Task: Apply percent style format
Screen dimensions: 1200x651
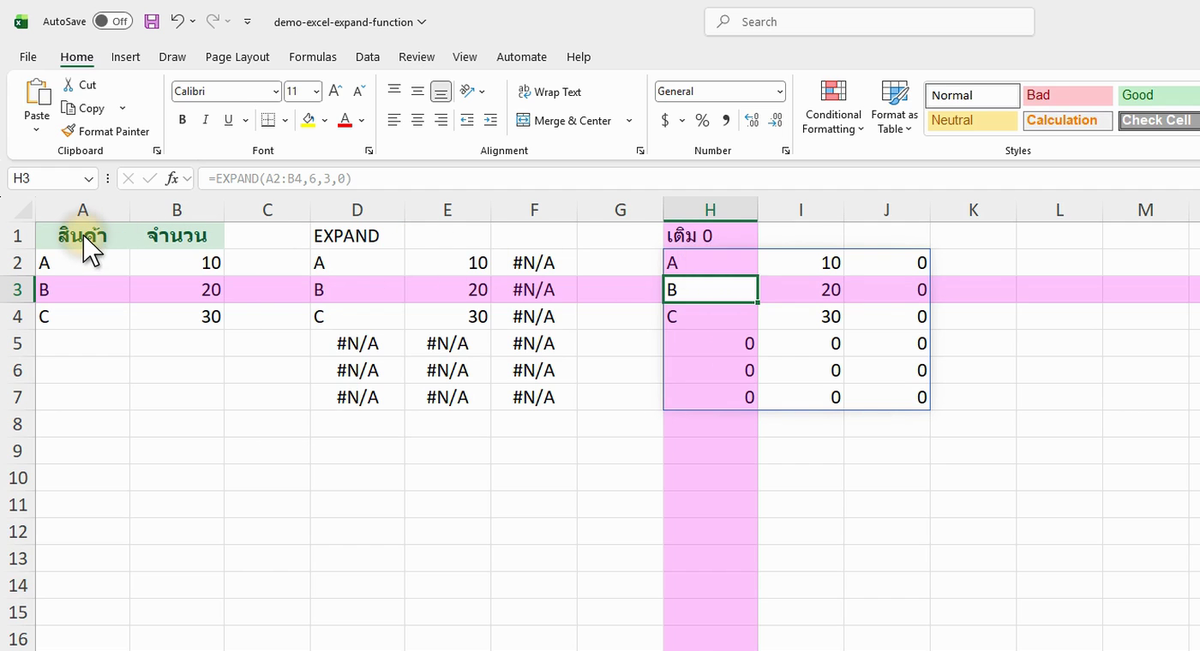Action: coord(702,120)
